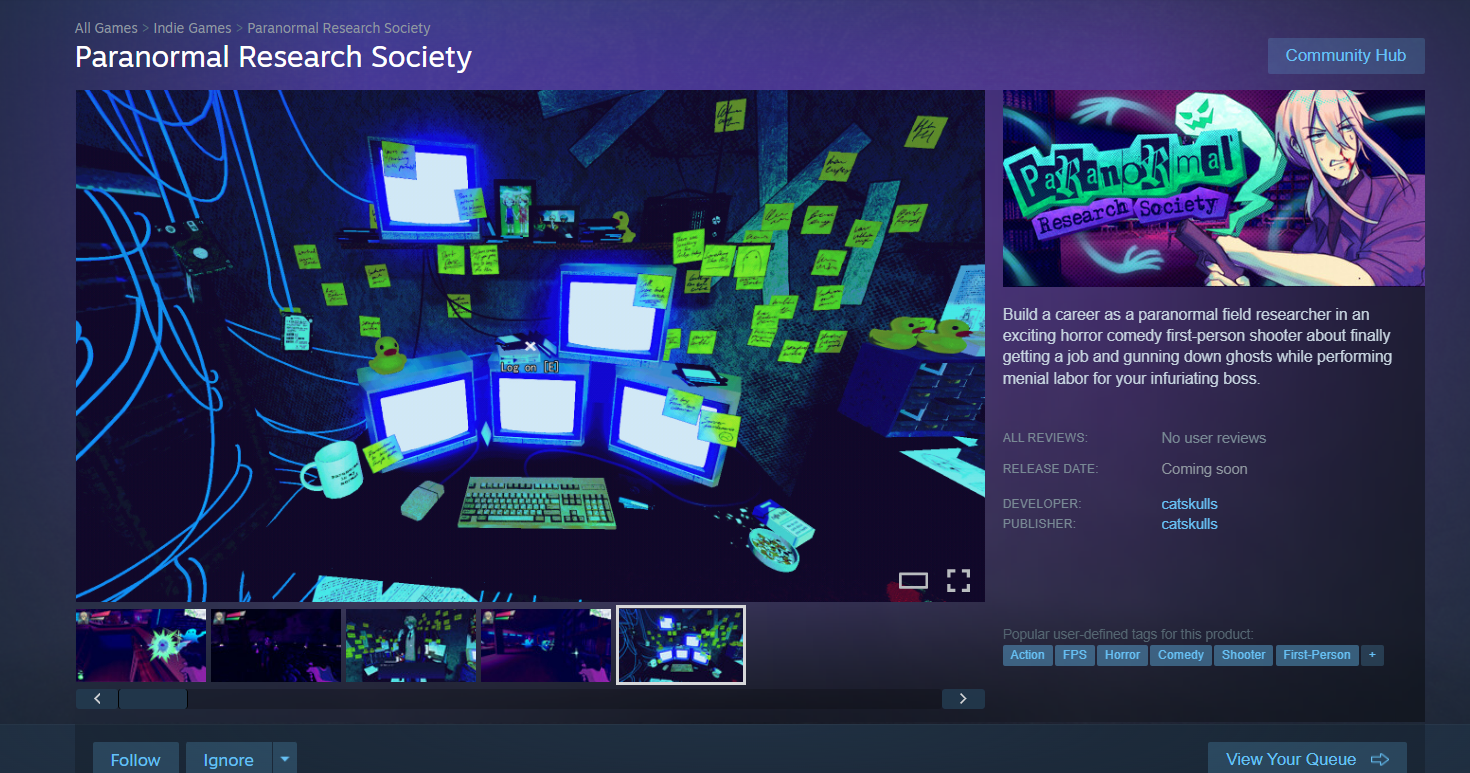Image resolution: width=1470 pixels, height=773 pixels.
Task: Click the "ALL REVIEWS:" label
Action: pos(1045,438)
